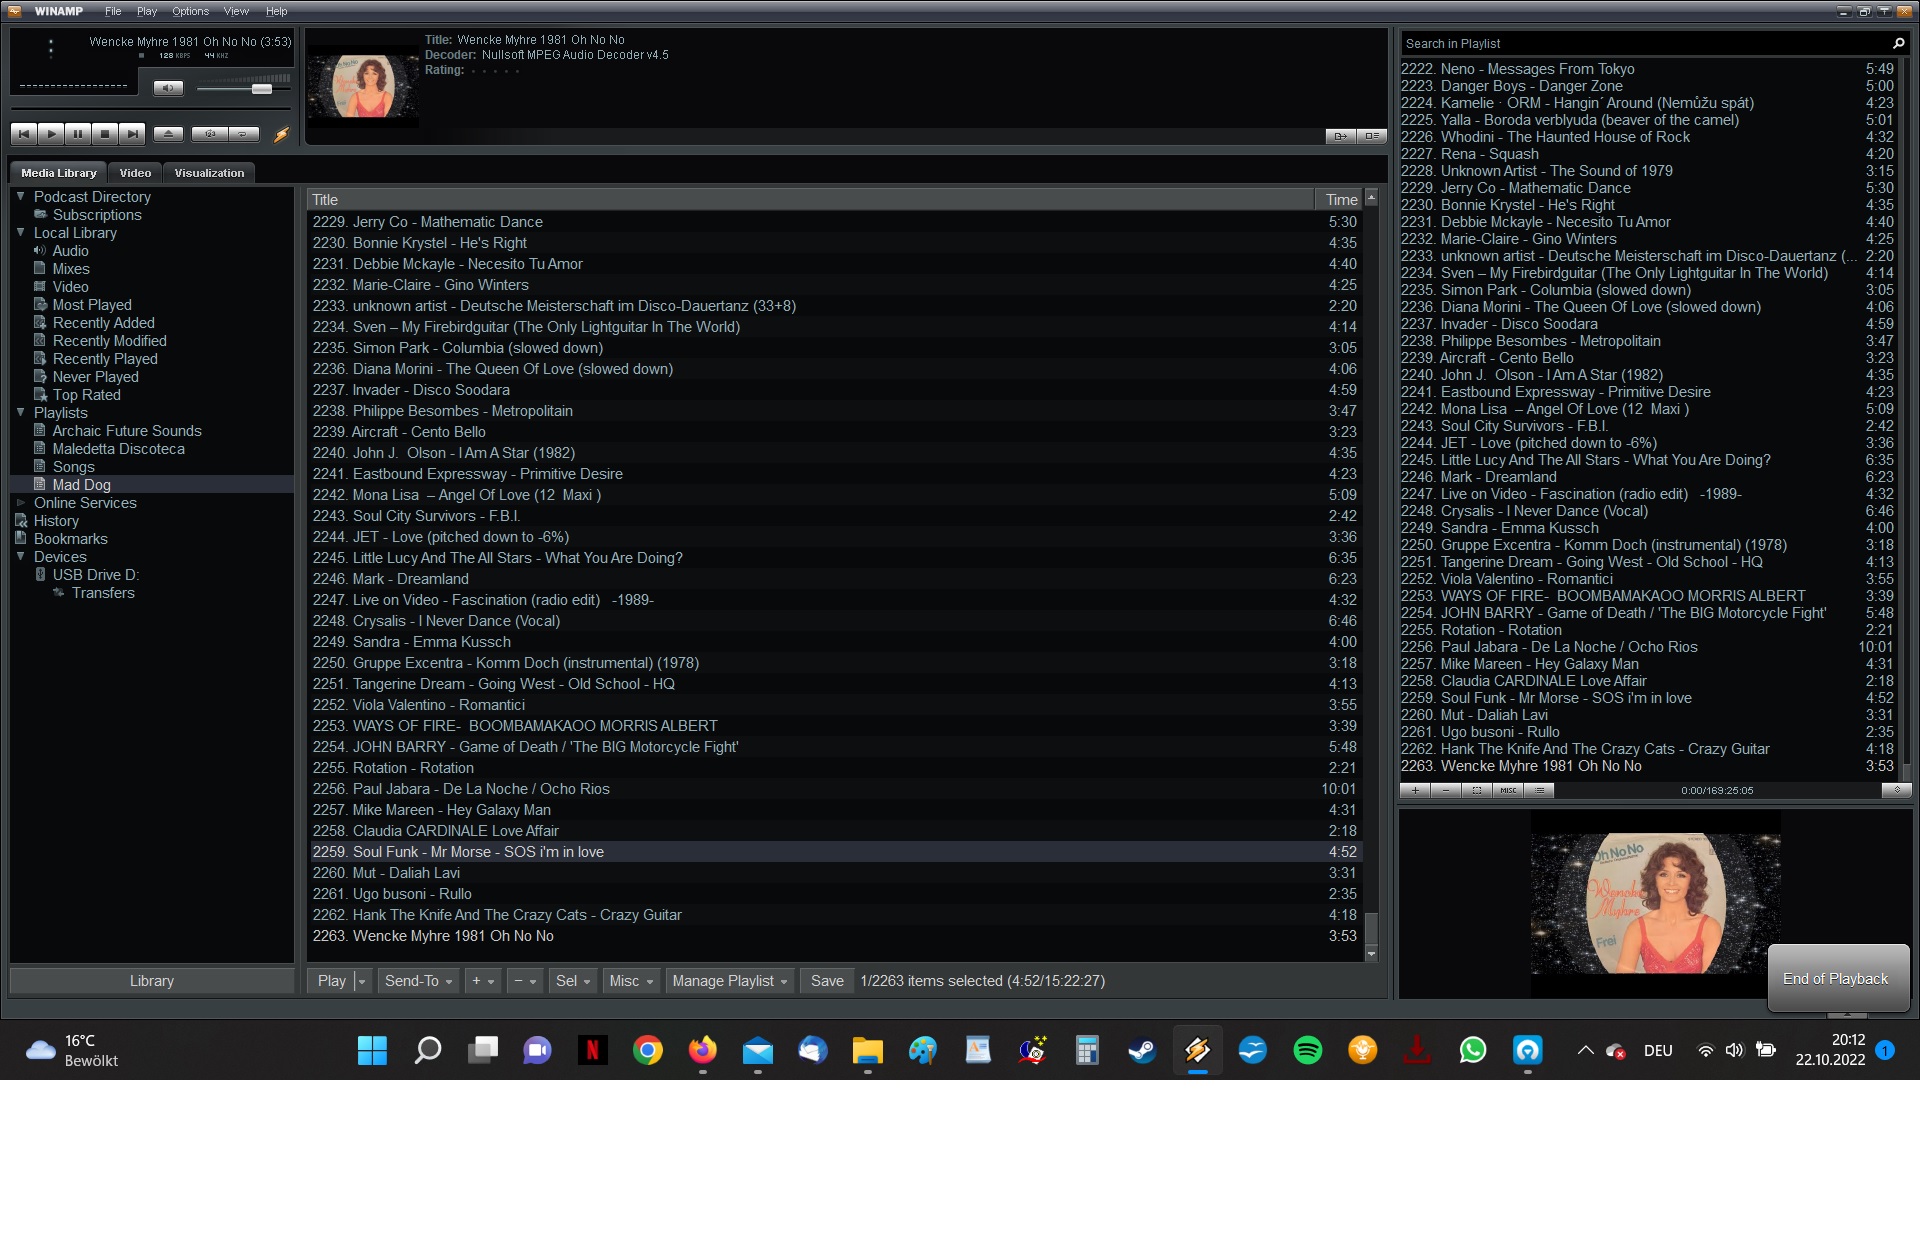
Task: Toggle the repeat button
Action: (243, 134)
